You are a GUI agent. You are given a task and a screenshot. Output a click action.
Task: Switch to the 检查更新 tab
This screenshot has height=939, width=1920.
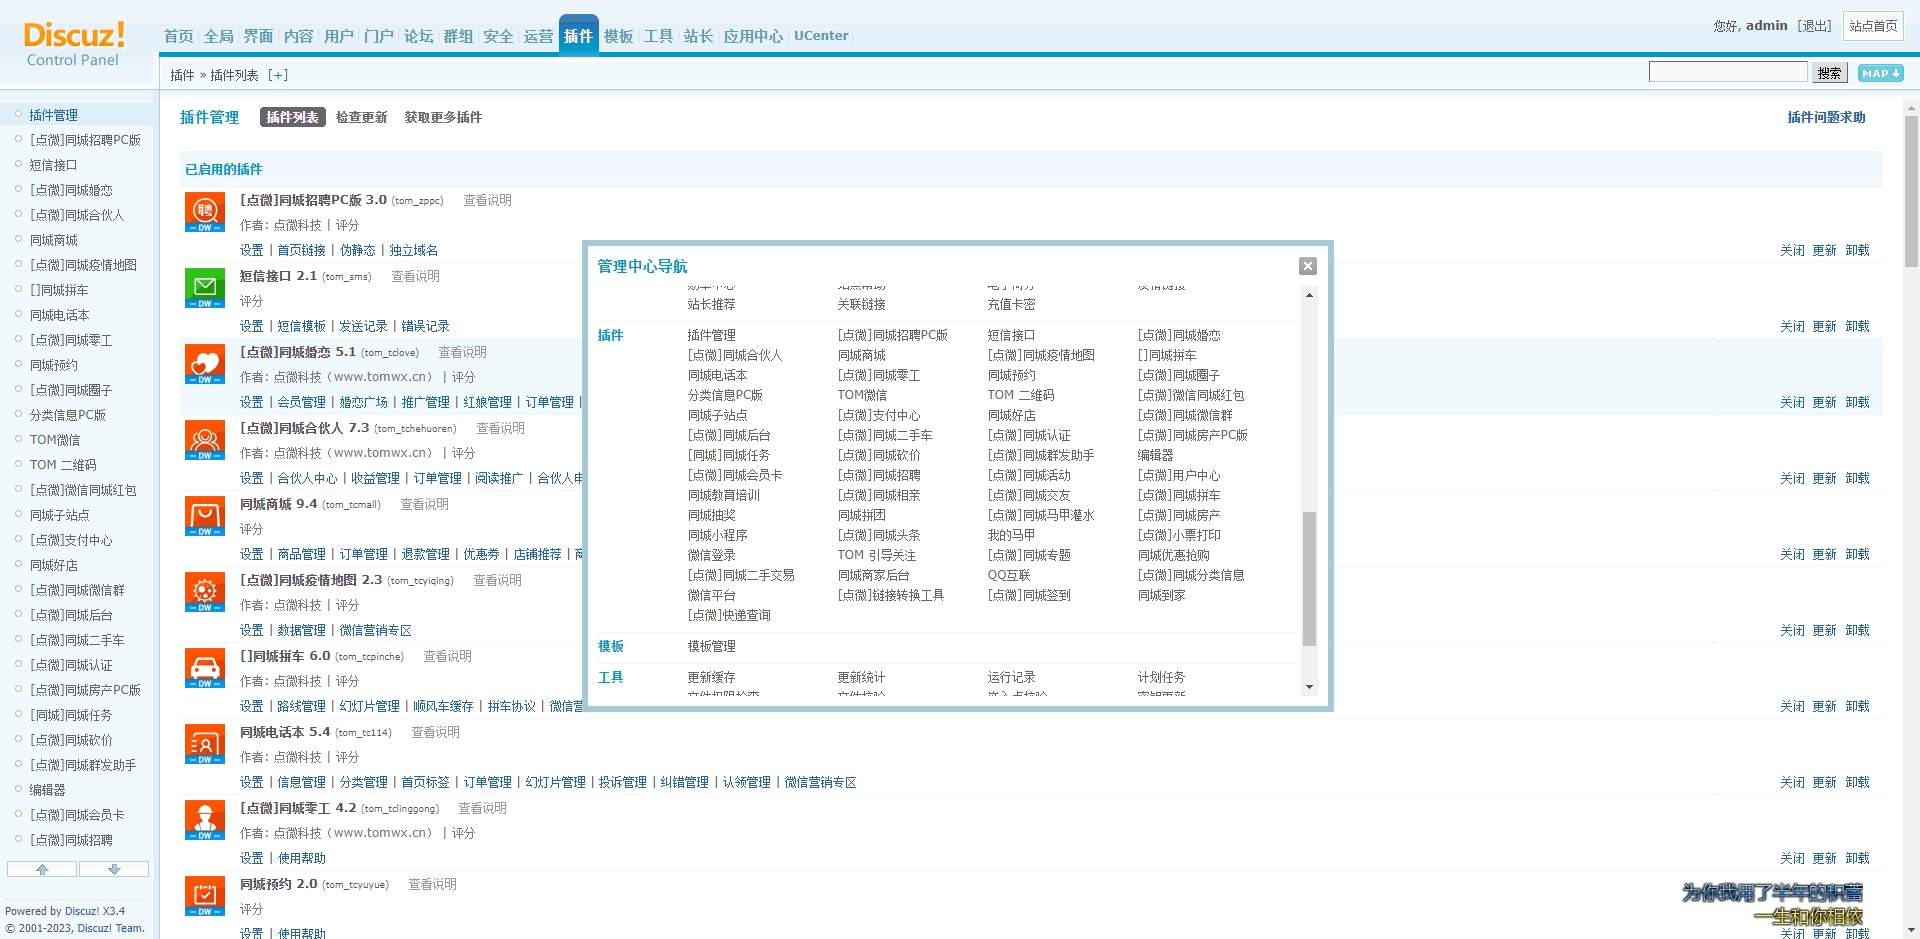pos(361,117)
